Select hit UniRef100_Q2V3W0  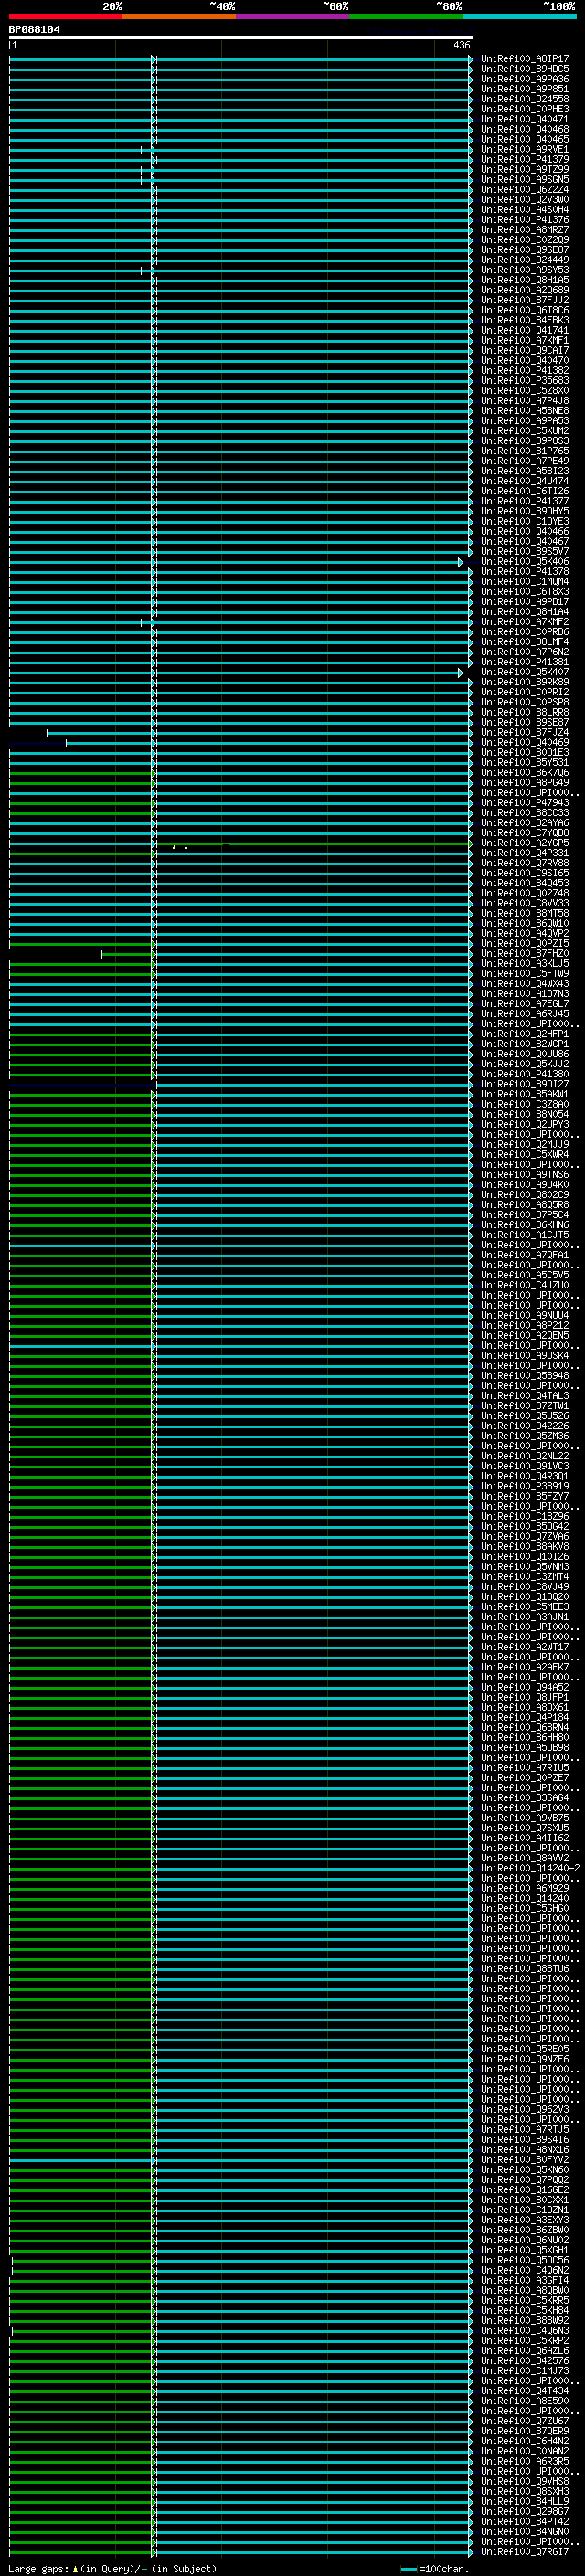click(524, 199)
